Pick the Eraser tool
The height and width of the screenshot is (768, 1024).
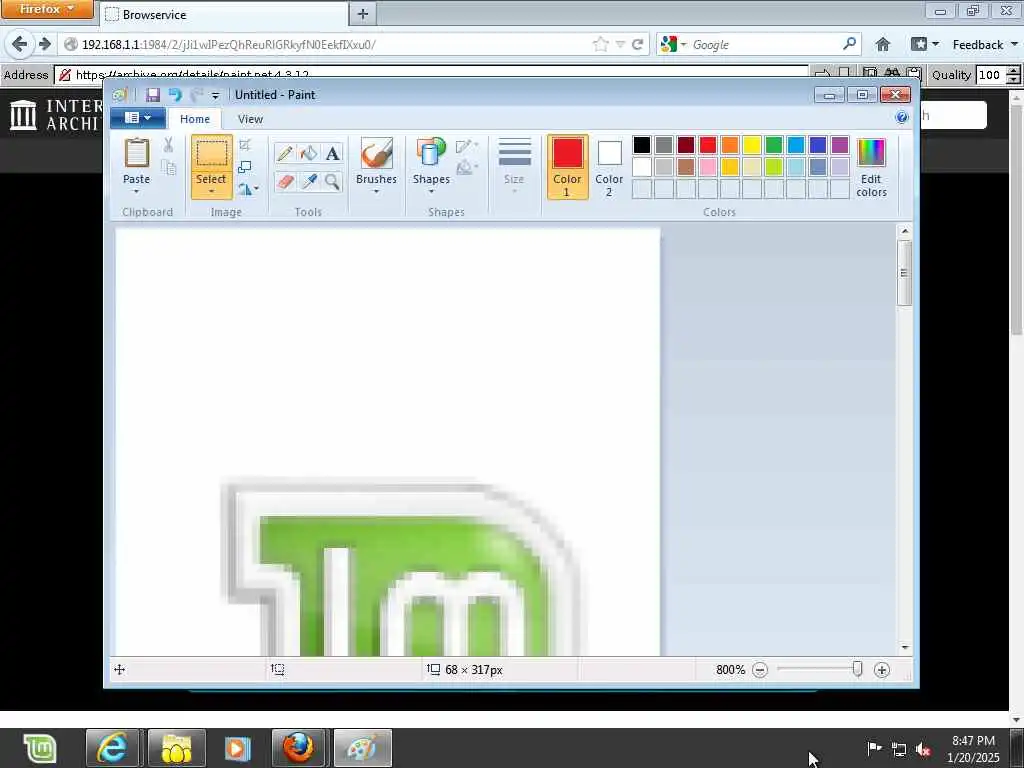click(x=285, y=181)
